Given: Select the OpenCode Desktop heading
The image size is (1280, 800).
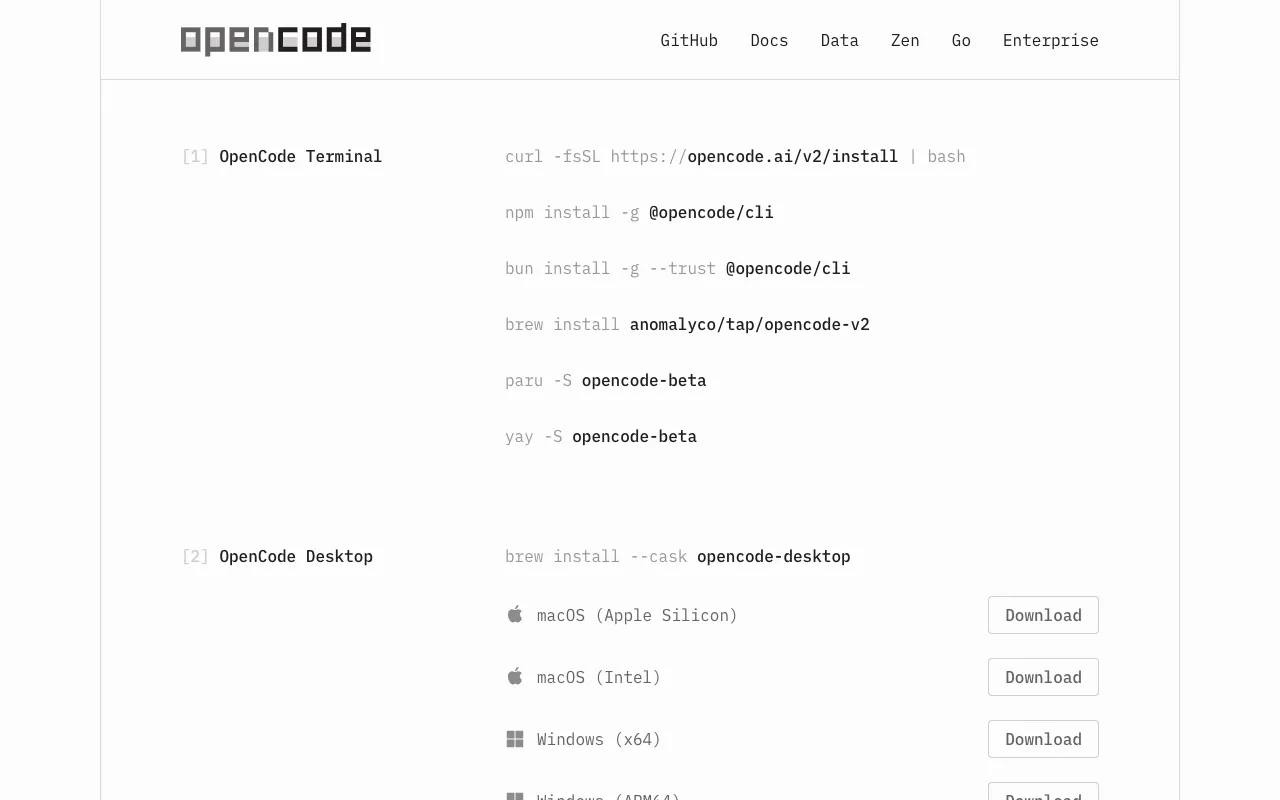Looking at the screenshot, I should tap(296, 556).
